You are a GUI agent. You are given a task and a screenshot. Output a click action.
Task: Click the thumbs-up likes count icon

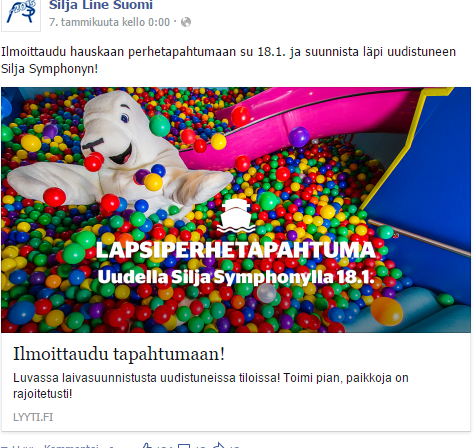pyautogui.click(x=146, y=446)
